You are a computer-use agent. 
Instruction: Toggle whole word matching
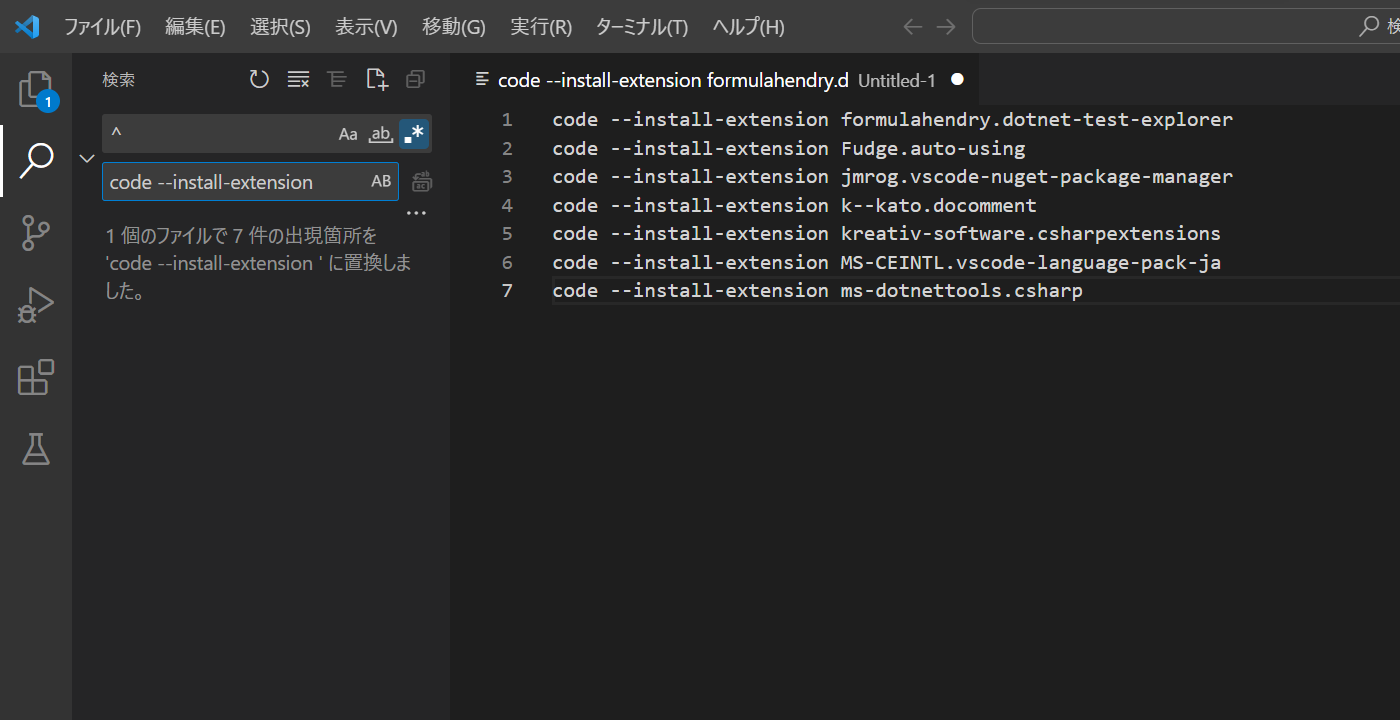(x=380, y=132)
